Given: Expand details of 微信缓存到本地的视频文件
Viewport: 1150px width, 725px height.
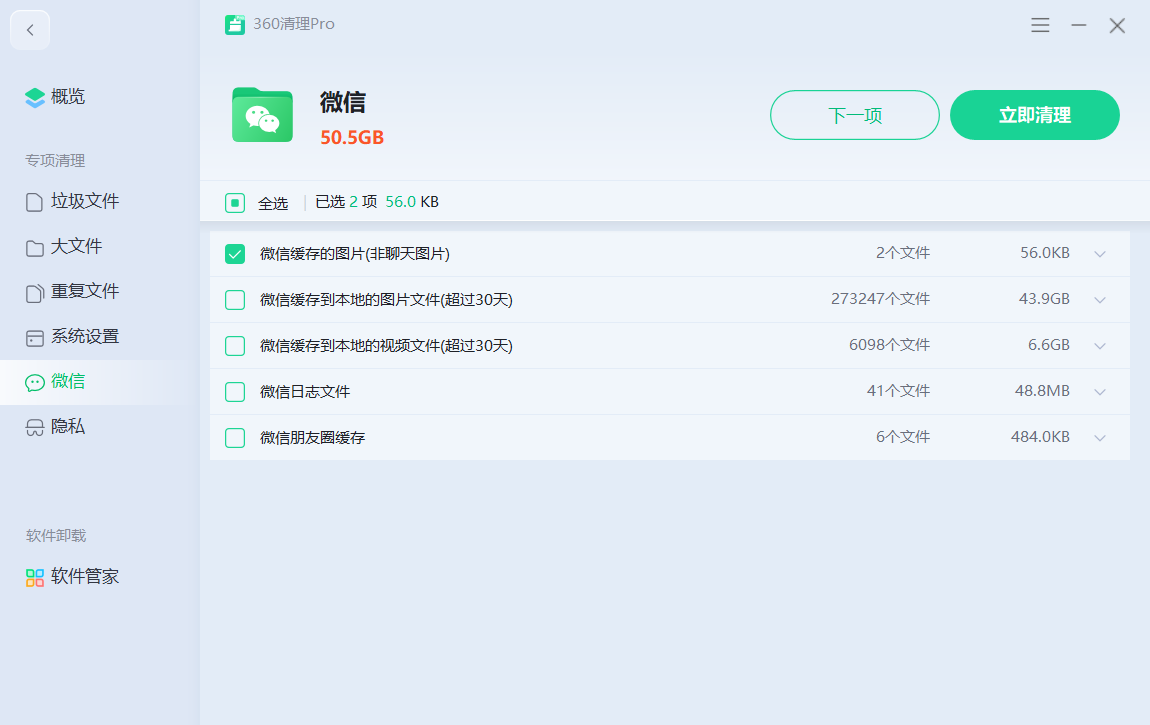Looking at the screenshot, I should 1100,345.
